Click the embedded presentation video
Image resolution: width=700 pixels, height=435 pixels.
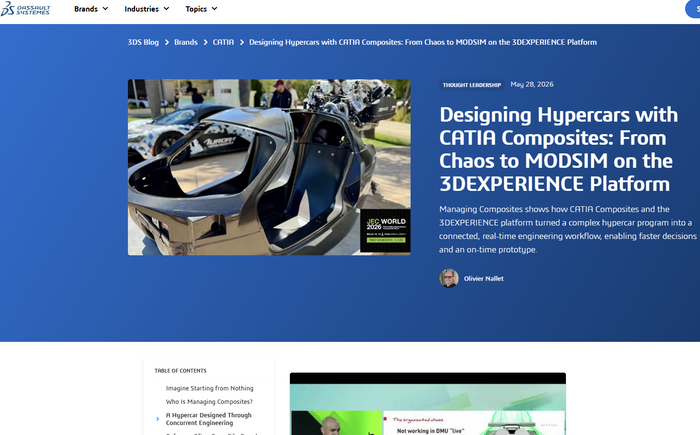pyautogui.click(x=428, y=404)
